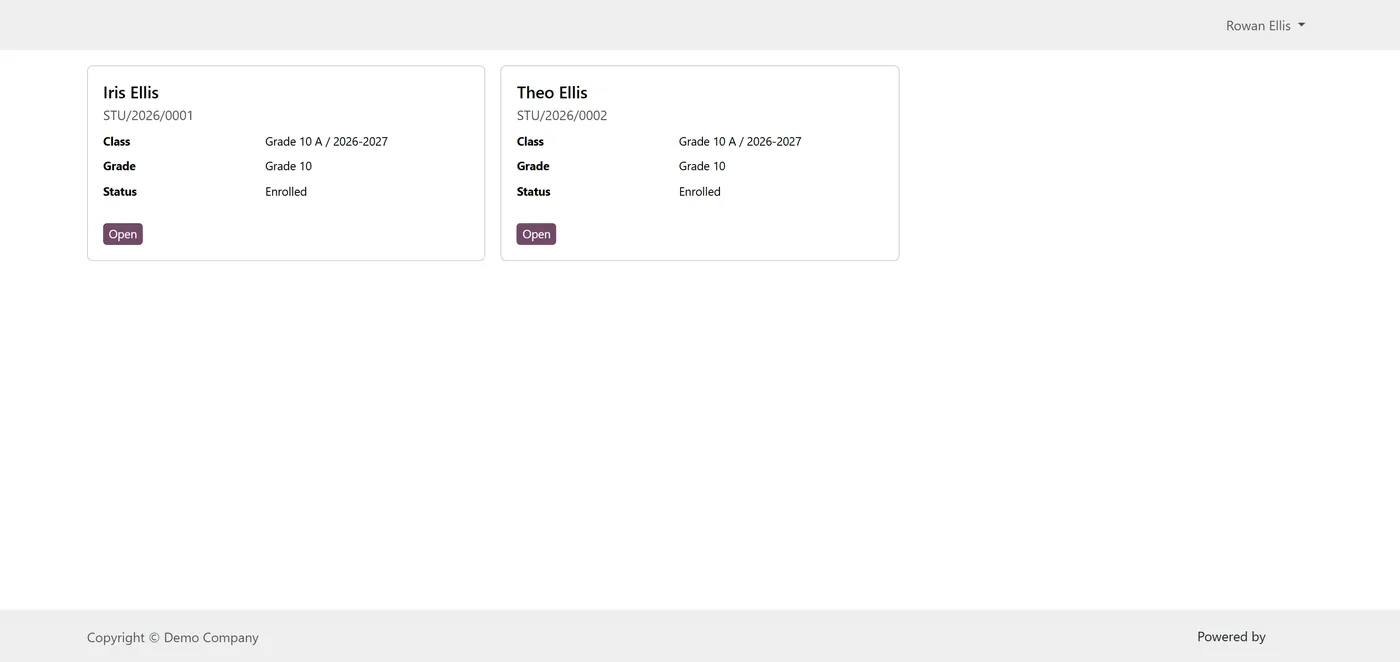Image resolution: width=1400 pixels, height=662 pixels.
Task: Open the Rowan Ellis user dropdown
Action: pyautogui.click(x=1265, y=26)
